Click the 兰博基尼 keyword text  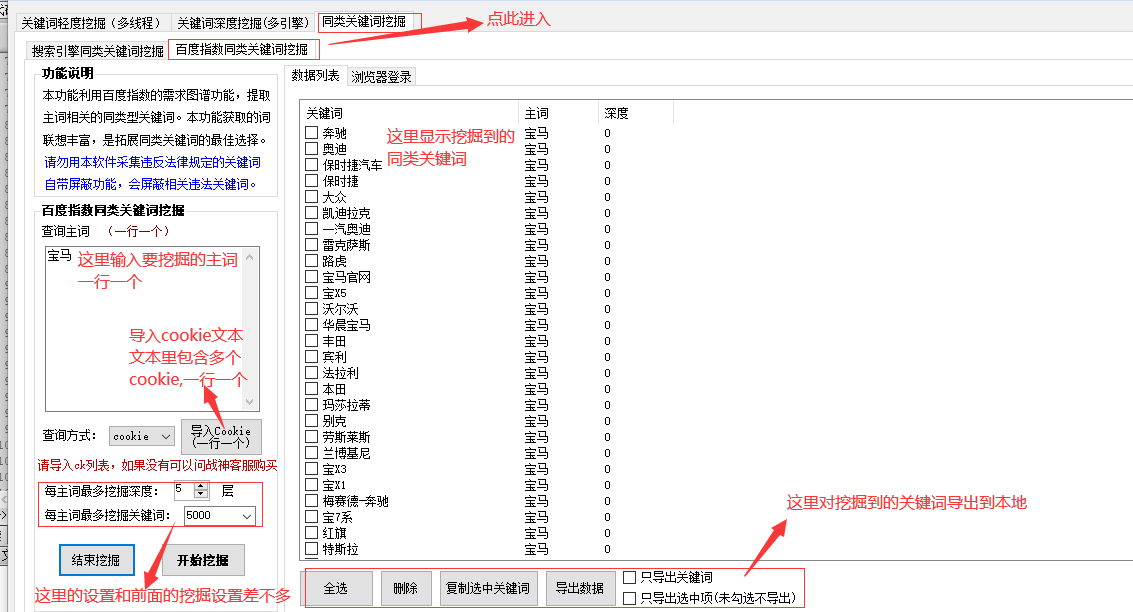(x=346, y=453)
